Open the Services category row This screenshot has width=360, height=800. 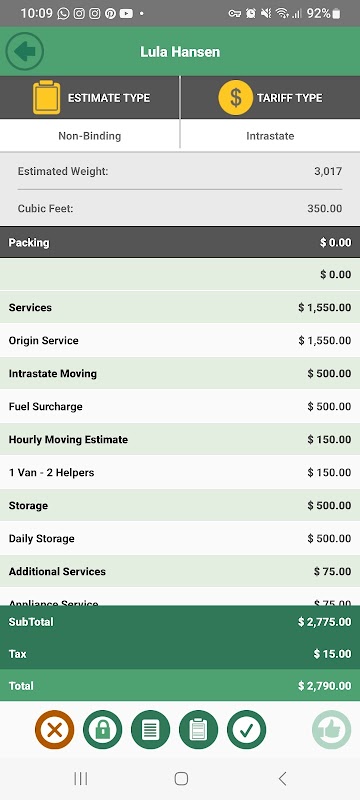coord(180,308)
